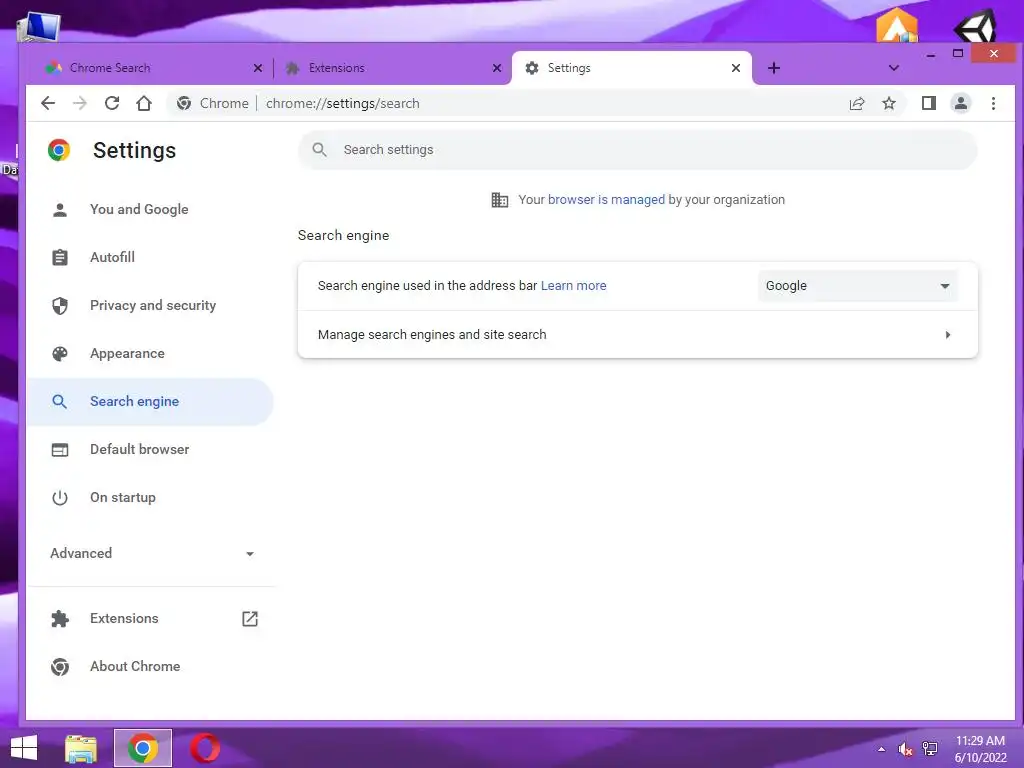Screen dimensions: 1024x768
Task: Open the home page via house icon
Action: [x=144, y=103]
